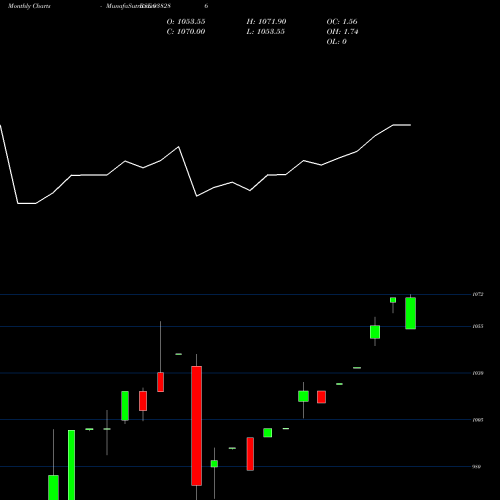
Task: Click the 1039 price axis label
Action: pyautogui.click(x=478, y=373)
